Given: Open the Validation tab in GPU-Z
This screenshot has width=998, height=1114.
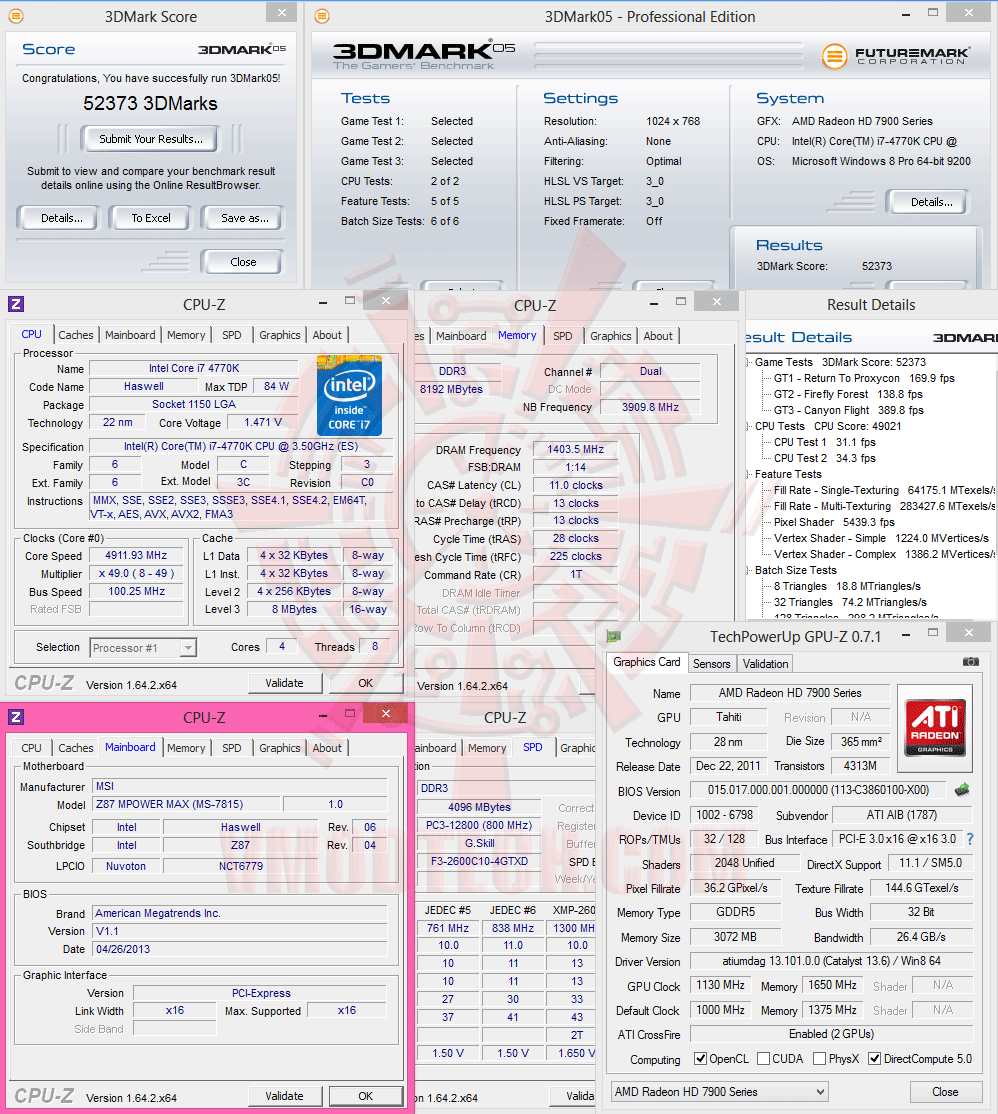Looking at the screenshot, I should point(765,664).
